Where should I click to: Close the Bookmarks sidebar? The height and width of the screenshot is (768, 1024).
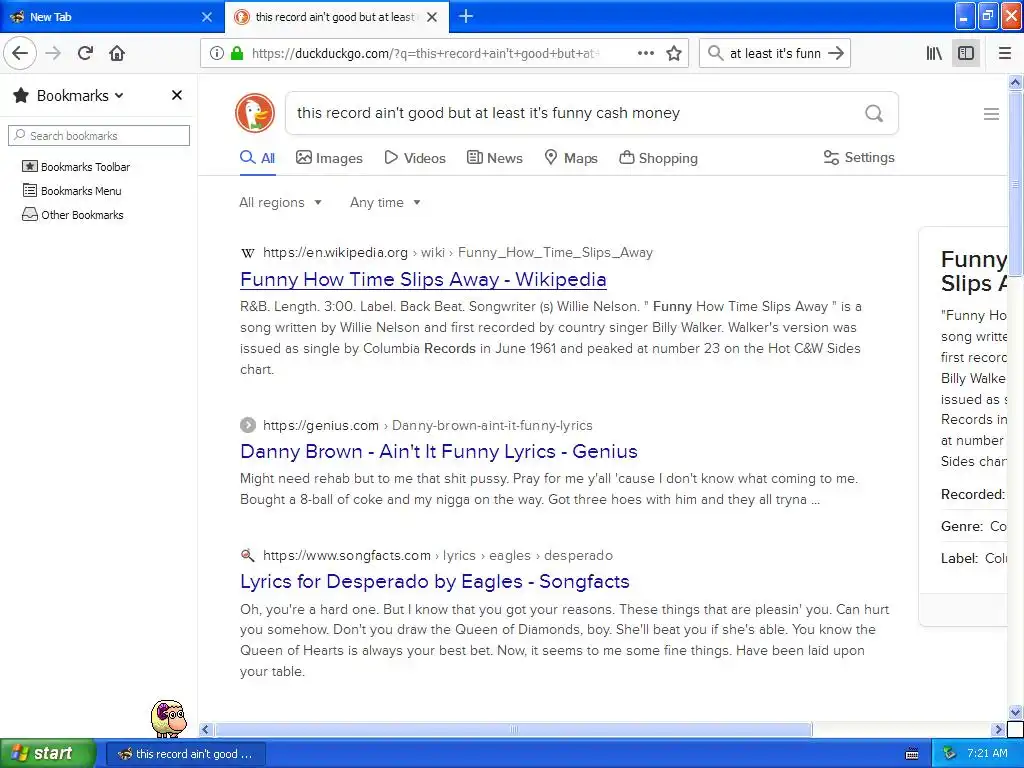click(176, 95)
